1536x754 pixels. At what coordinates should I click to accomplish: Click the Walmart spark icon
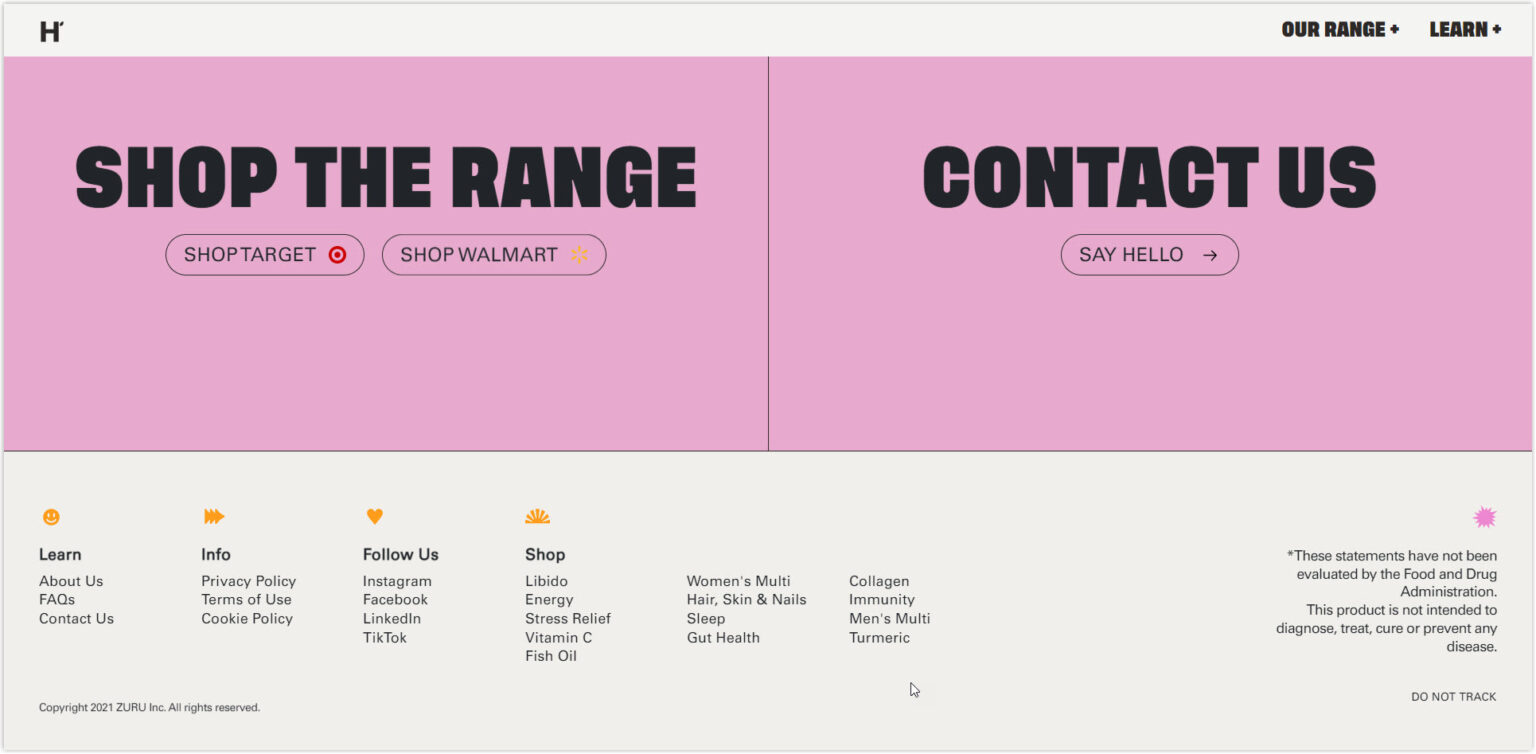pos(579,254)
